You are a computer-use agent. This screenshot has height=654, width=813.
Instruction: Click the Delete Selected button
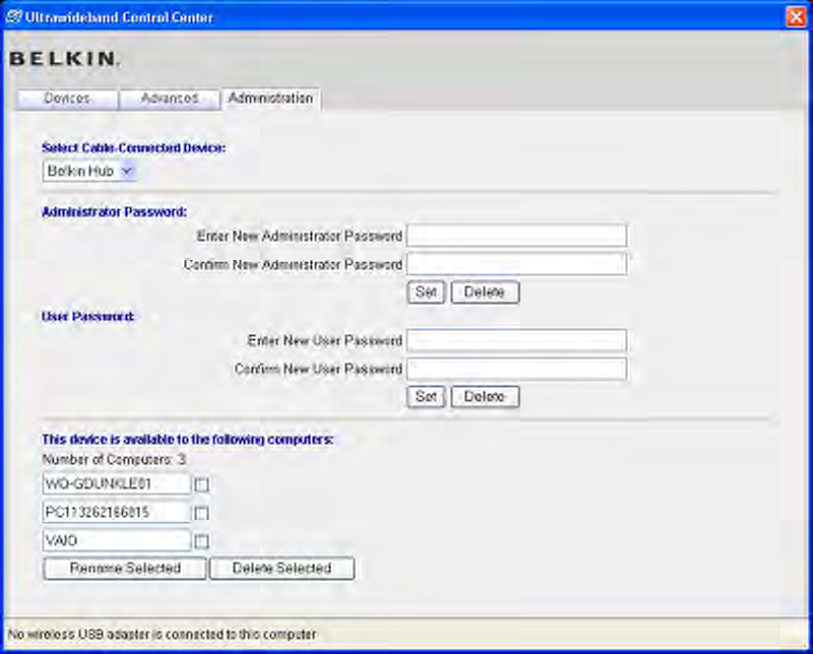pyautogui.click(x=282, y=568)
